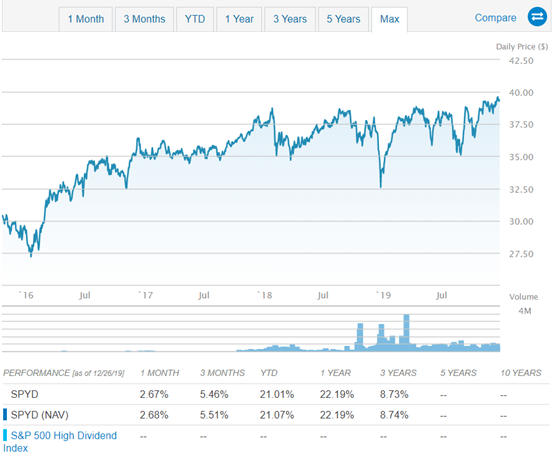Image resolution: width=554 pixels, height=456 pixels.
Task: Select the 5 Years tab
Action: tap(343, 19)
